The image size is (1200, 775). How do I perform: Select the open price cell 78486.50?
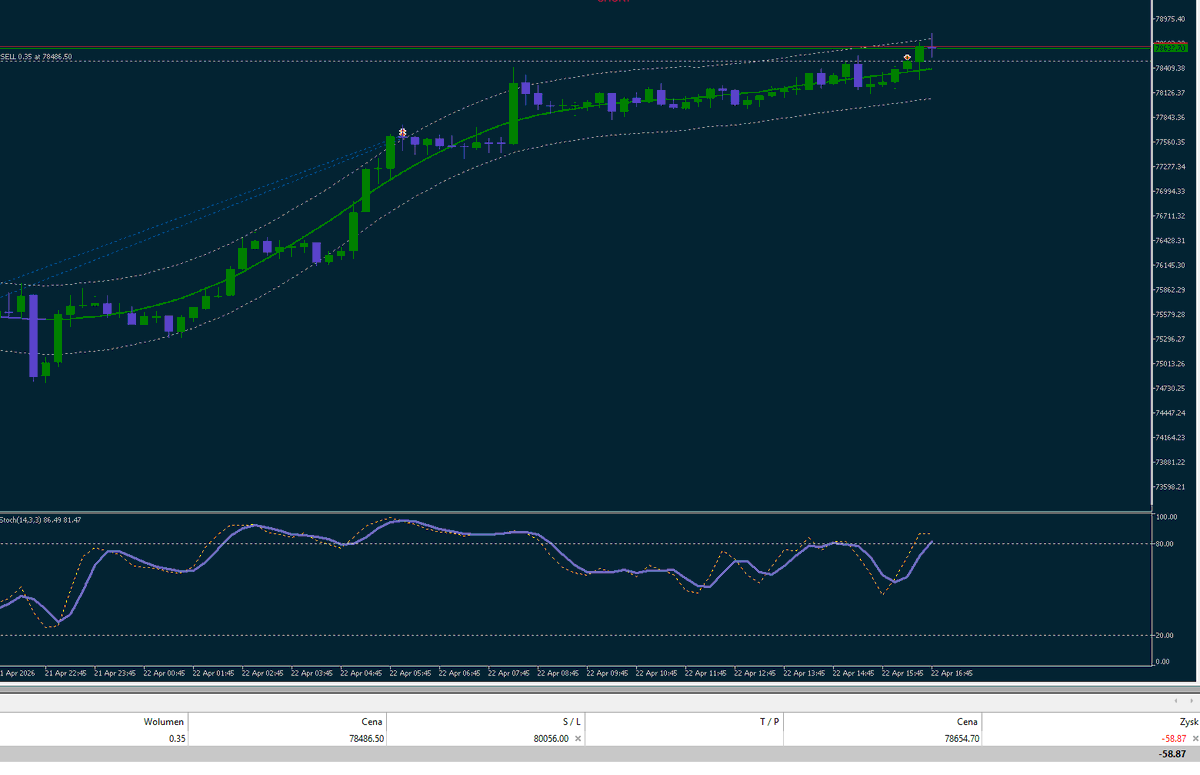click(364, 739)
